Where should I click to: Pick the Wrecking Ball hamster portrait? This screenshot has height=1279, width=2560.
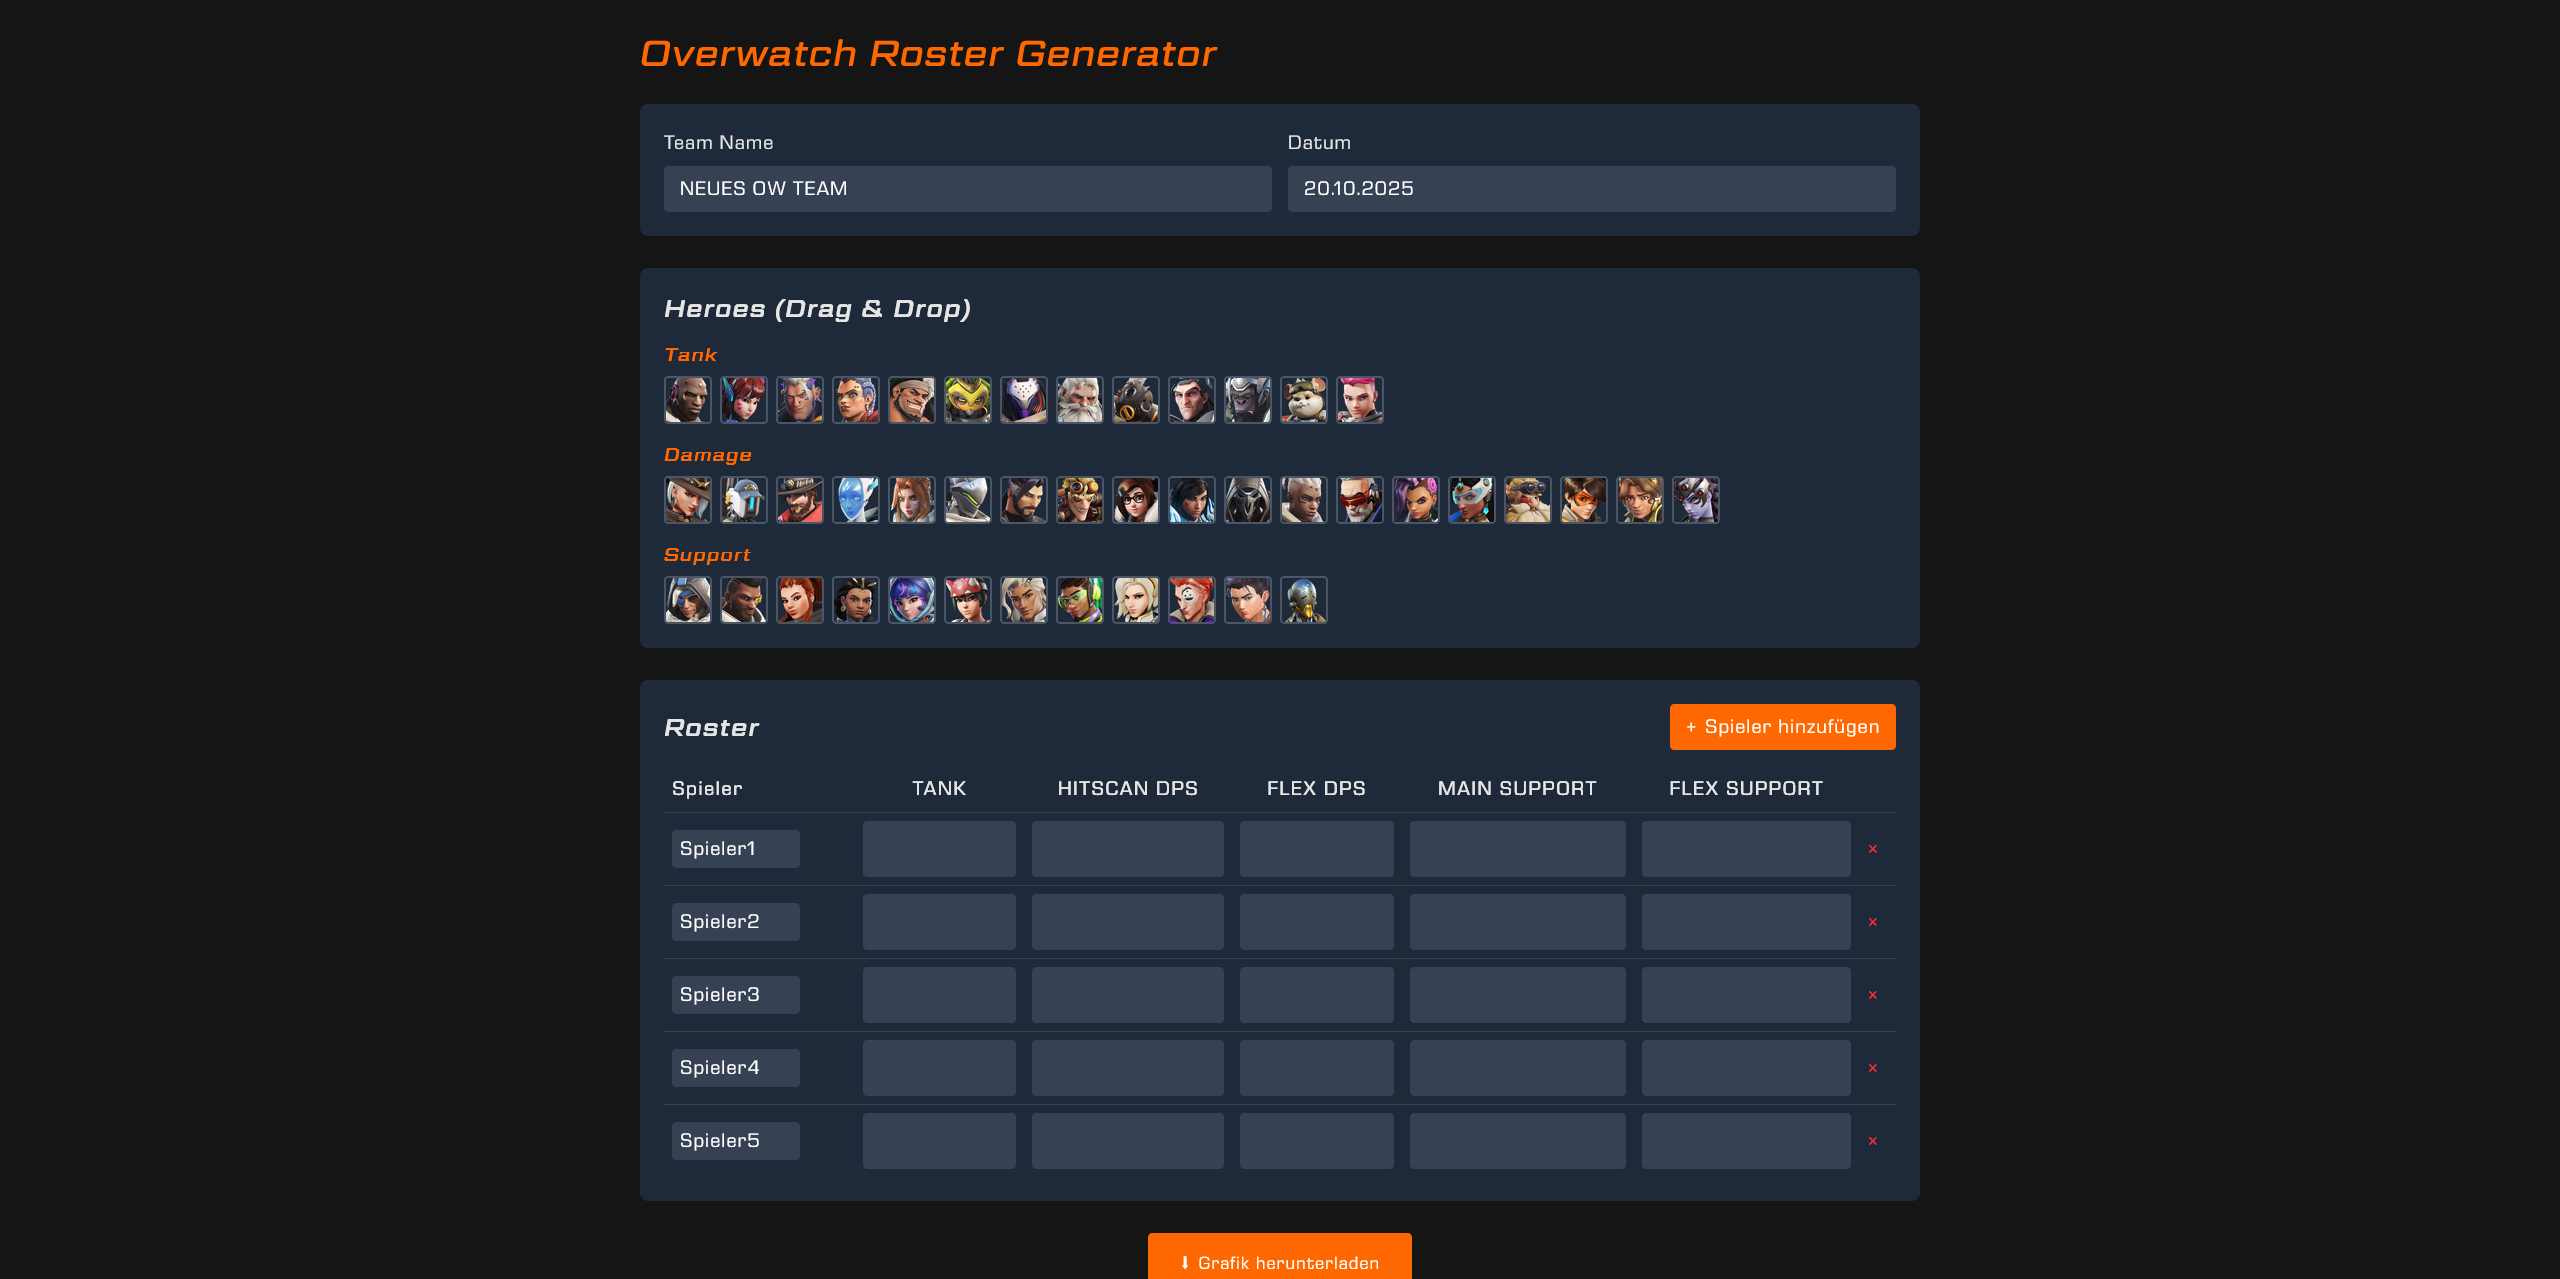point(1303,400)
